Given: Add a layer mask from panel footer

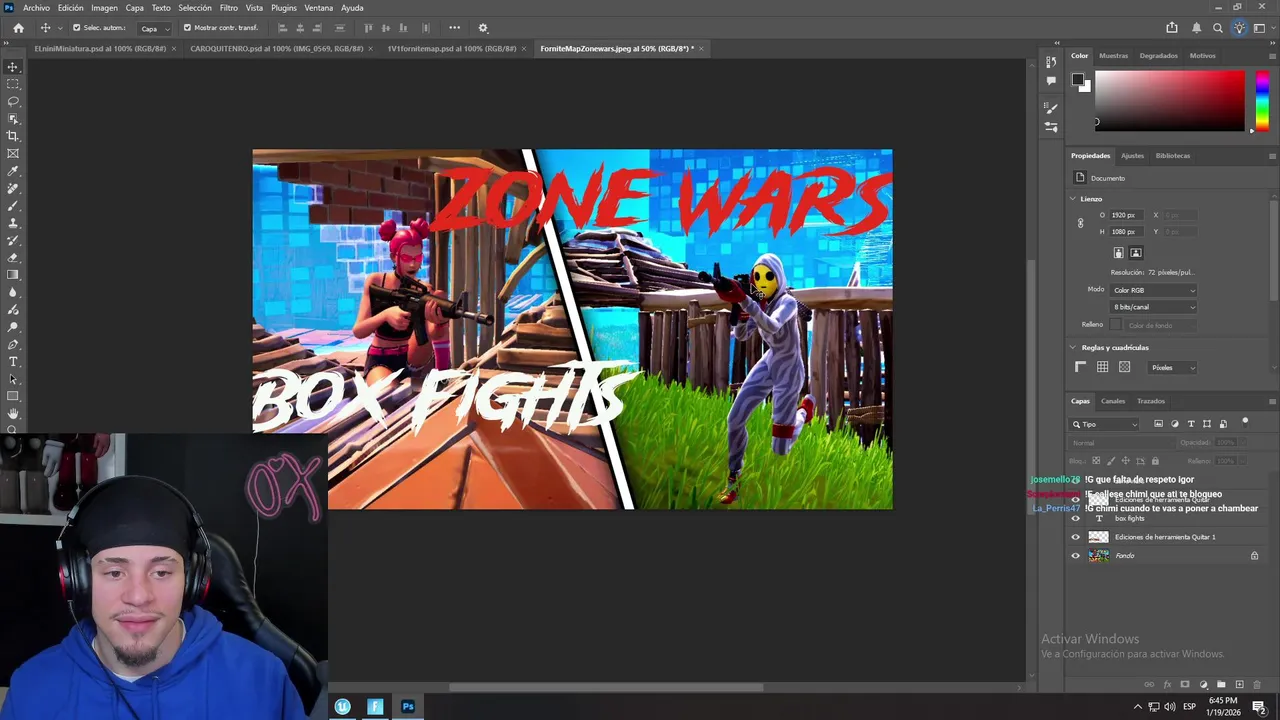Looking at the screenshot, I should pyautogui.click(x=1185, y=685).
